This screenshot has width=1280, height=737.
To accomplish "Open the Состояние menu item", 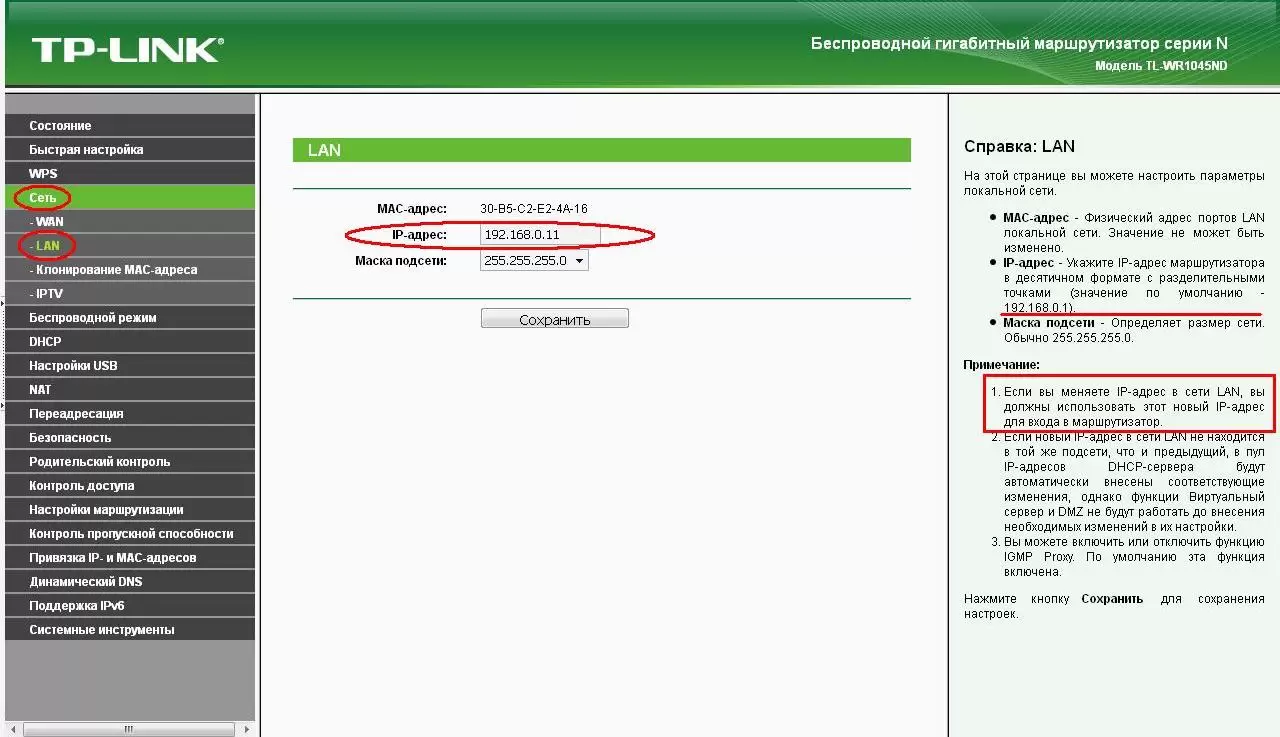I will [x=60, y=126].
